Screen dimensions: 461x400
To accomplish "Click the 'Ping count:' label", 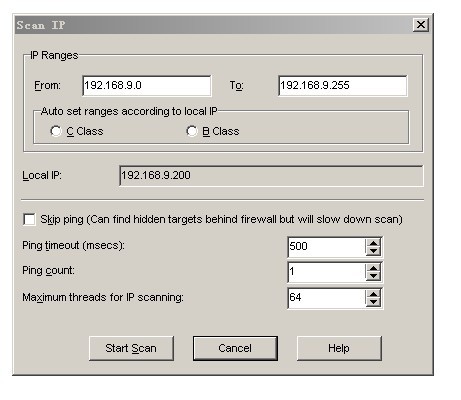I will 48,270.
